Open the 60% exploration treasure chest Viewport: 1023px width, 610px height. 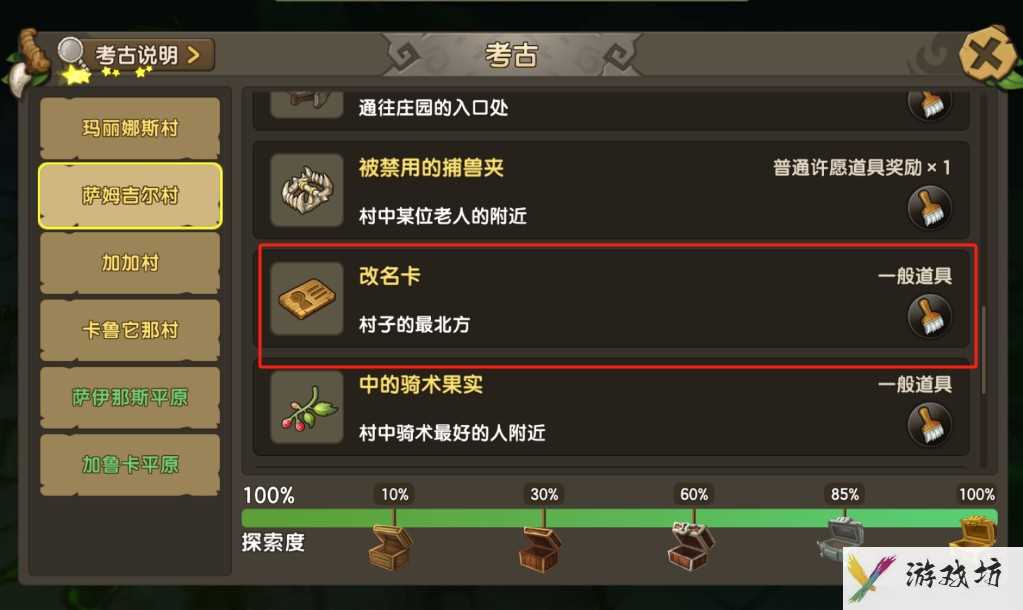[x=691, y=545]
